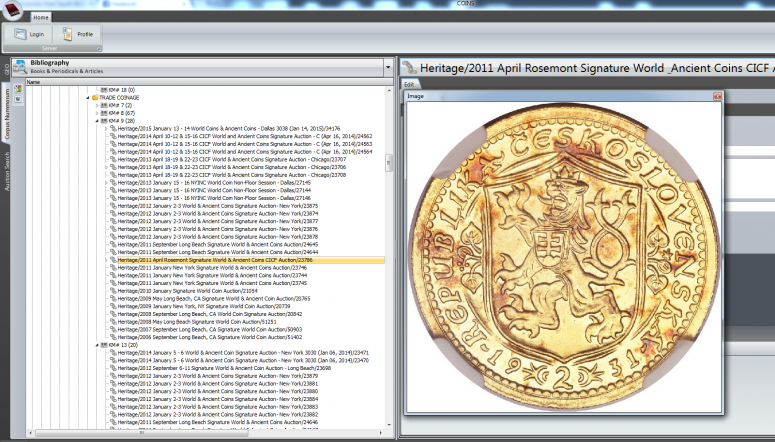The width and height of the screenshot is (775, 442).
Task: Click the TRADE COINAGE folder icon
Action: coord(95,98)
